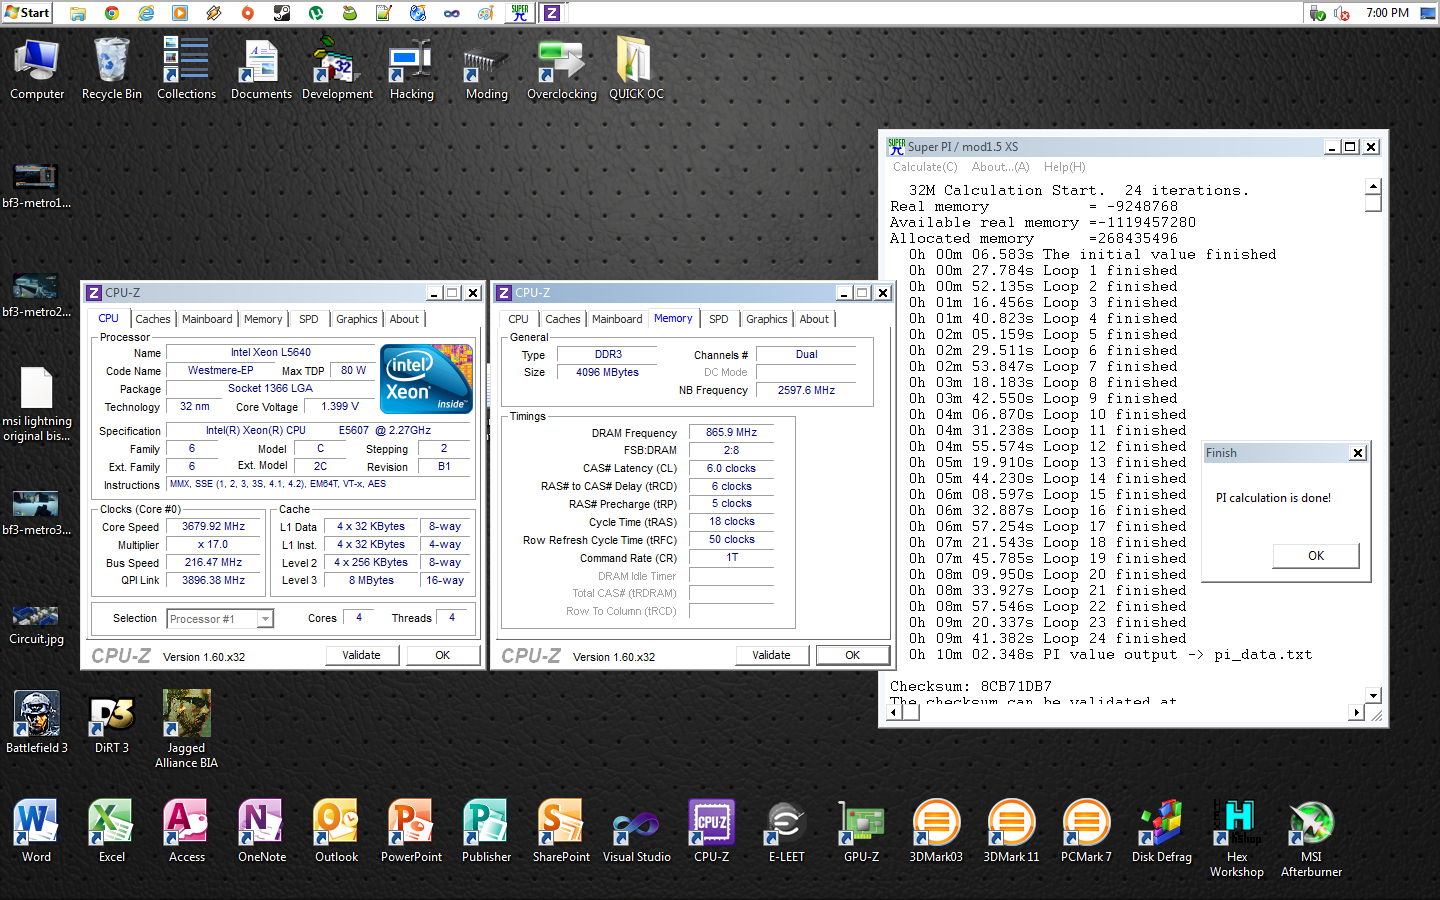1440x900 pixels.
Task: Open the Start menu
Action: 27,13
